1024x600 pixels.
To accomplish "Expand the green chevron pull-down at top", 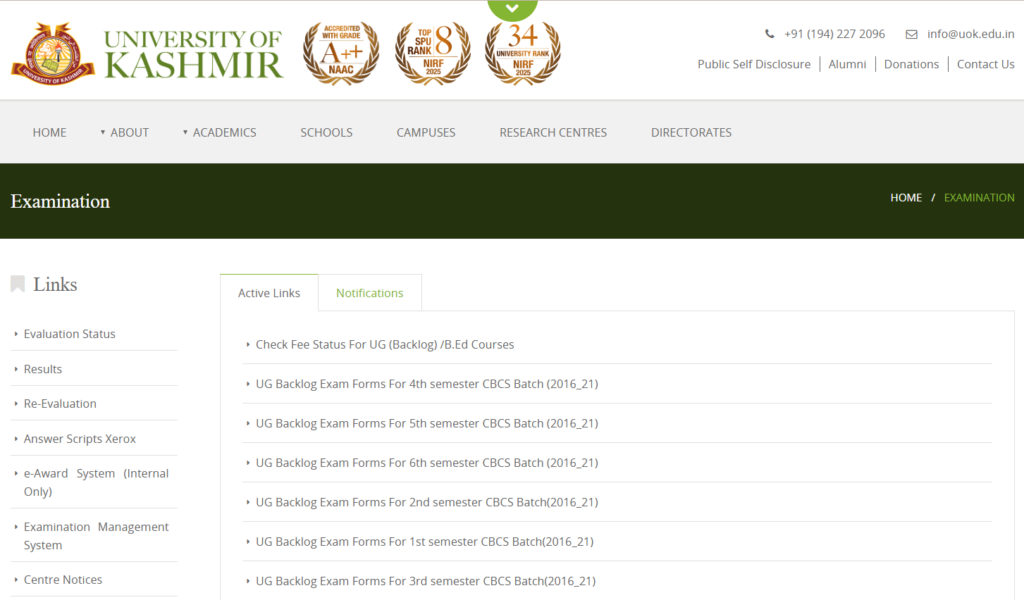I will pyautogui.click(x=512, y=9).
